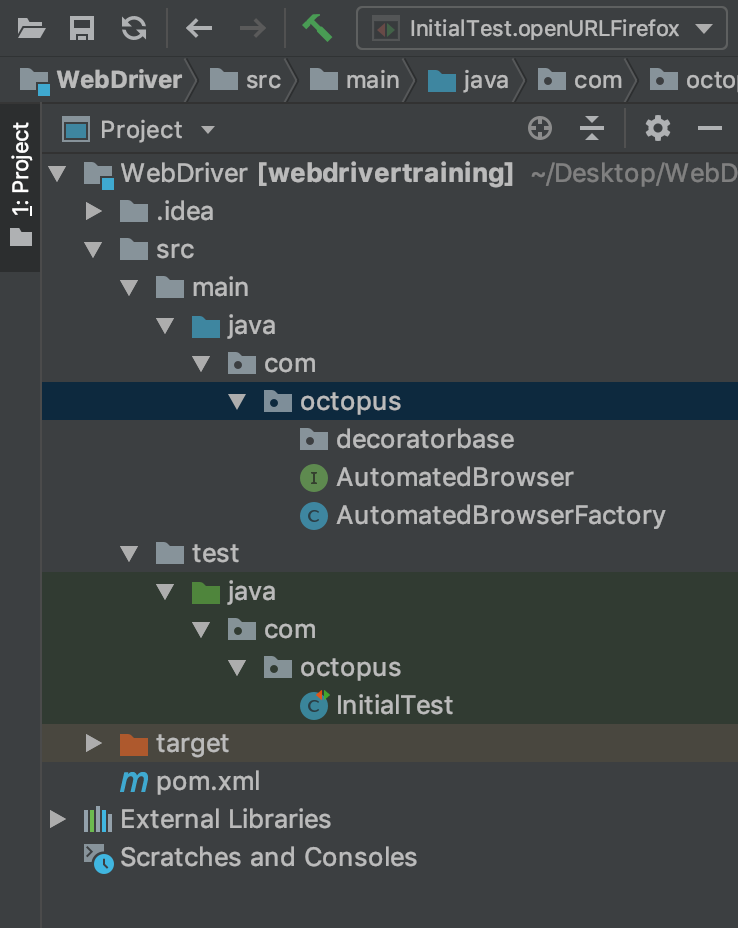Viewport: 738px width, 928px height.
Task: Expand External Libraries node
Action: tap(58, 819)
